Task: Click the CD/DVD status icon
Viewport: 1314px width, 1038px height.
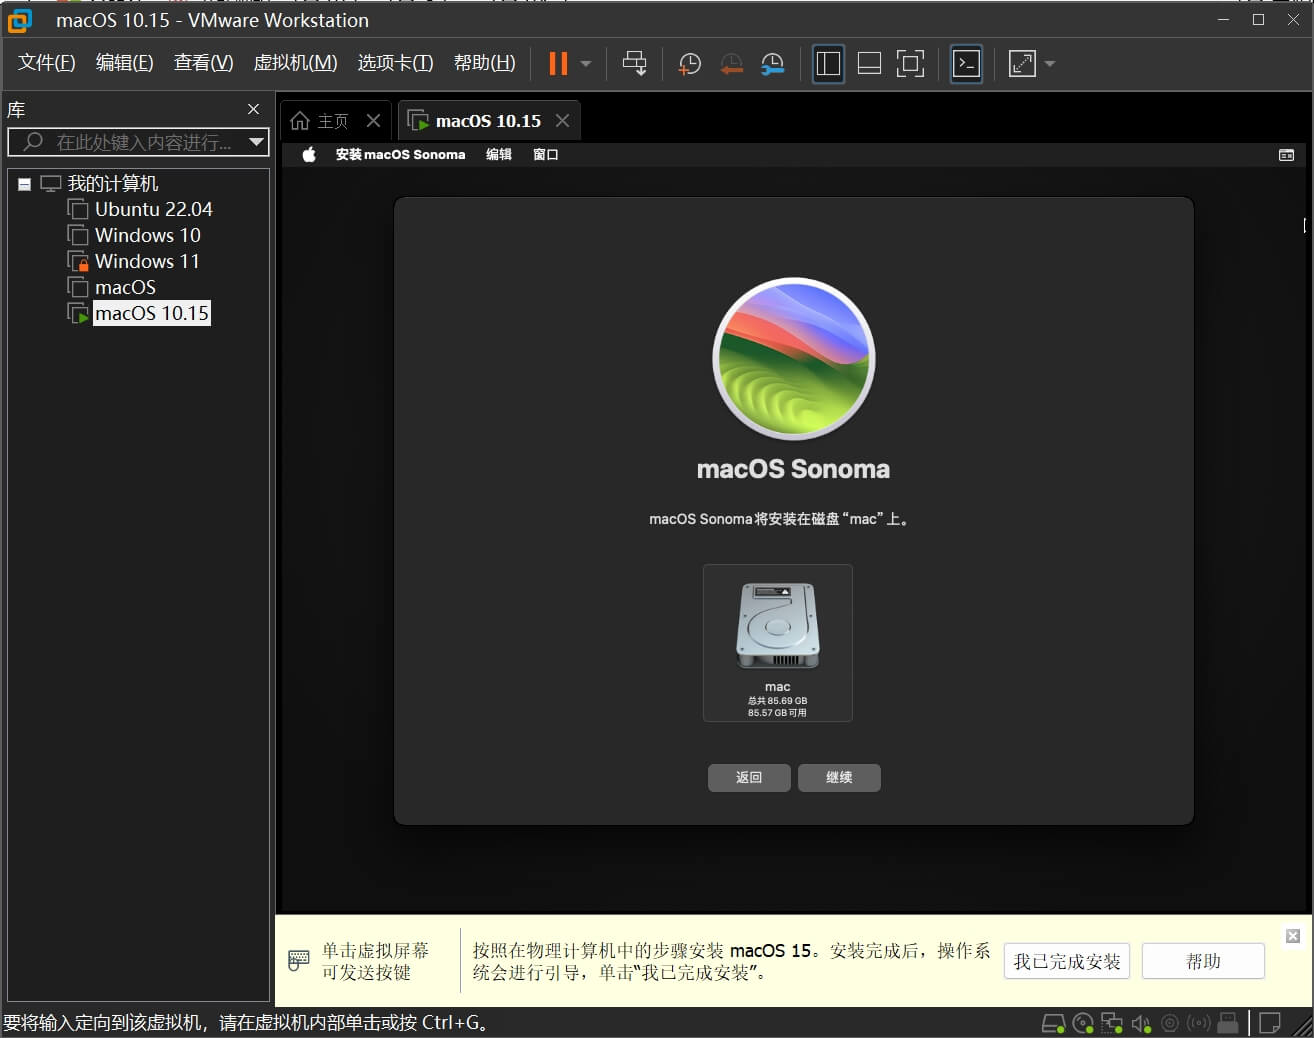Action: tap(1083, 1023)
